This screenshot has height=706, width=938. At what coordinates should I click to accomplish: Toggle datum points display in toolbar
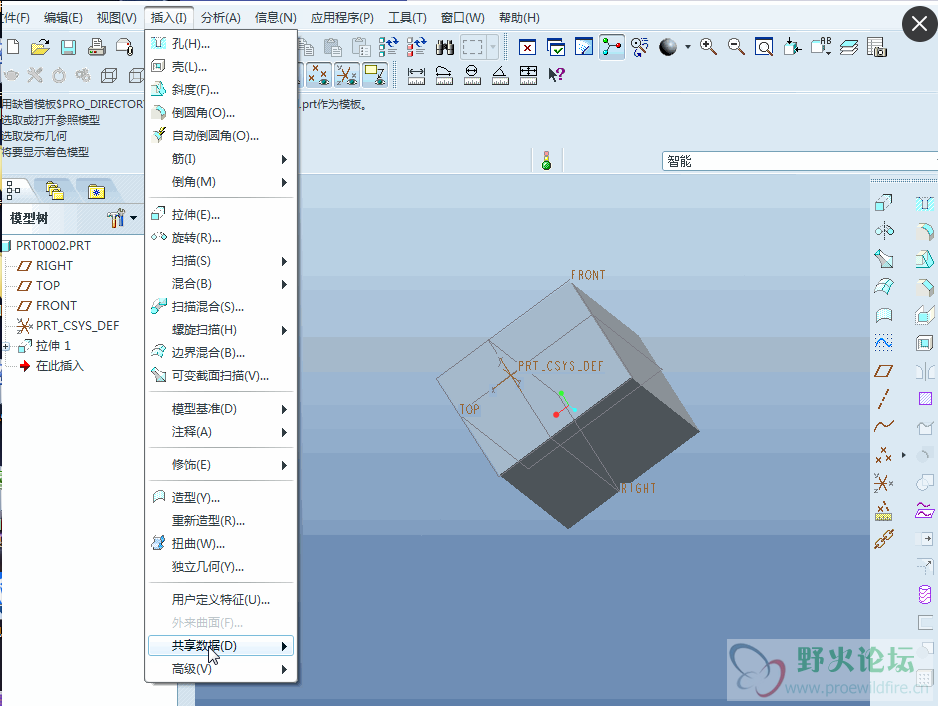pyautogui.click(x=319, y=75)
